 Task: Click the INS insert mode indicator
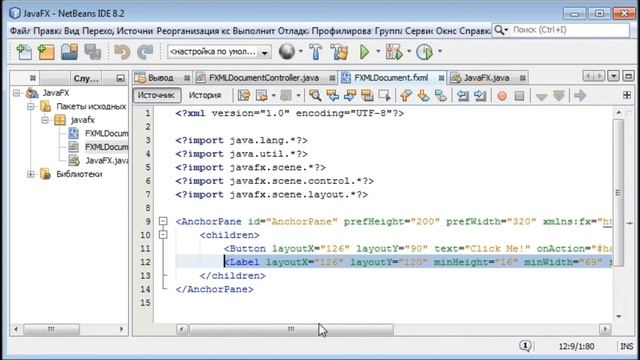point(627,346)
